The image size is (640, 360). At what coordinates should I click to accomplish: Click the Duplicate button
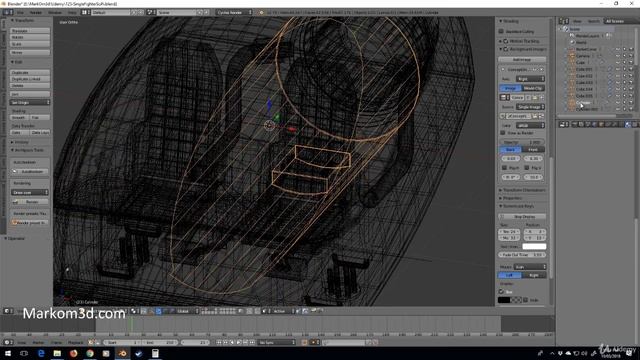[x=30, y=72]
